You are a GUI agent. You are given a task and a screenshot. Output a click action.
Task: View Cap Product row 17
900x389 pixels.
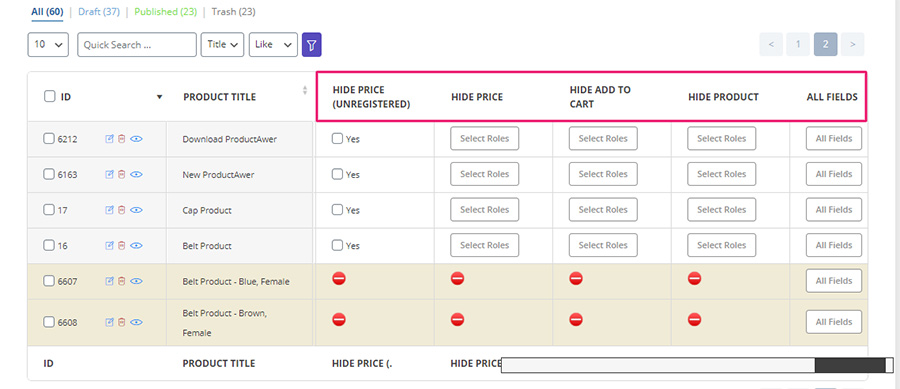[136, 210]
